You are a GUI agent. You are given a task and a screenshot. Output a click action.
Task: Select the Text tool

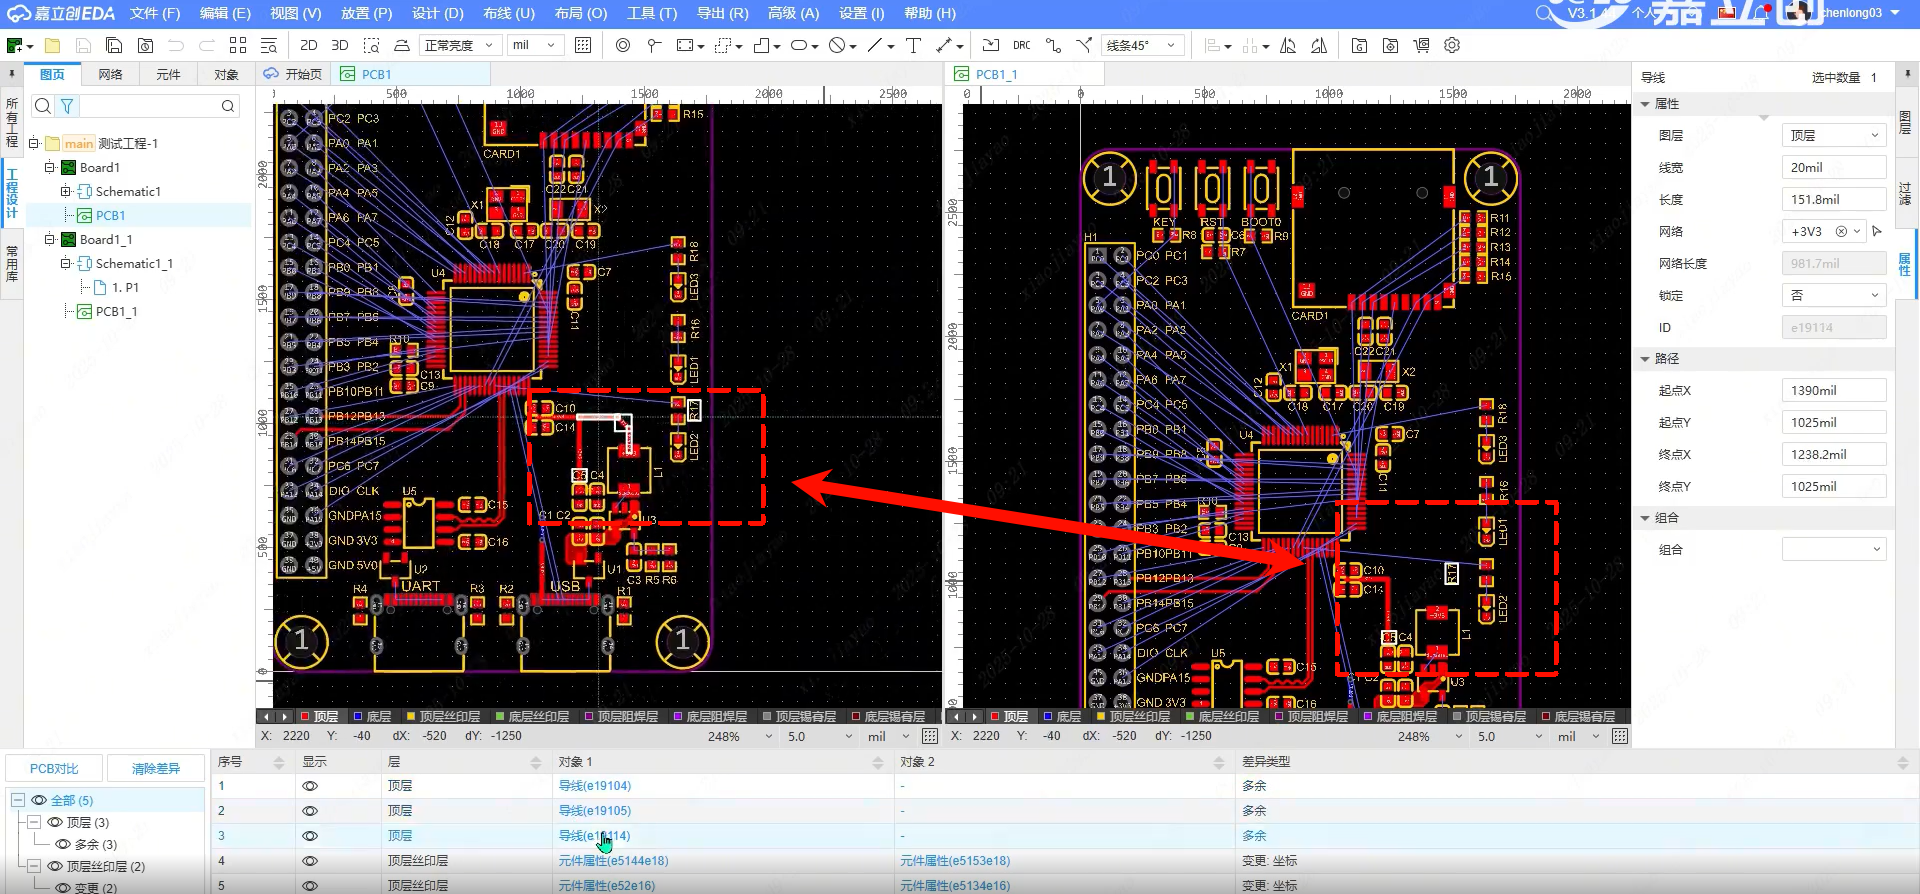tap(913, 45)
